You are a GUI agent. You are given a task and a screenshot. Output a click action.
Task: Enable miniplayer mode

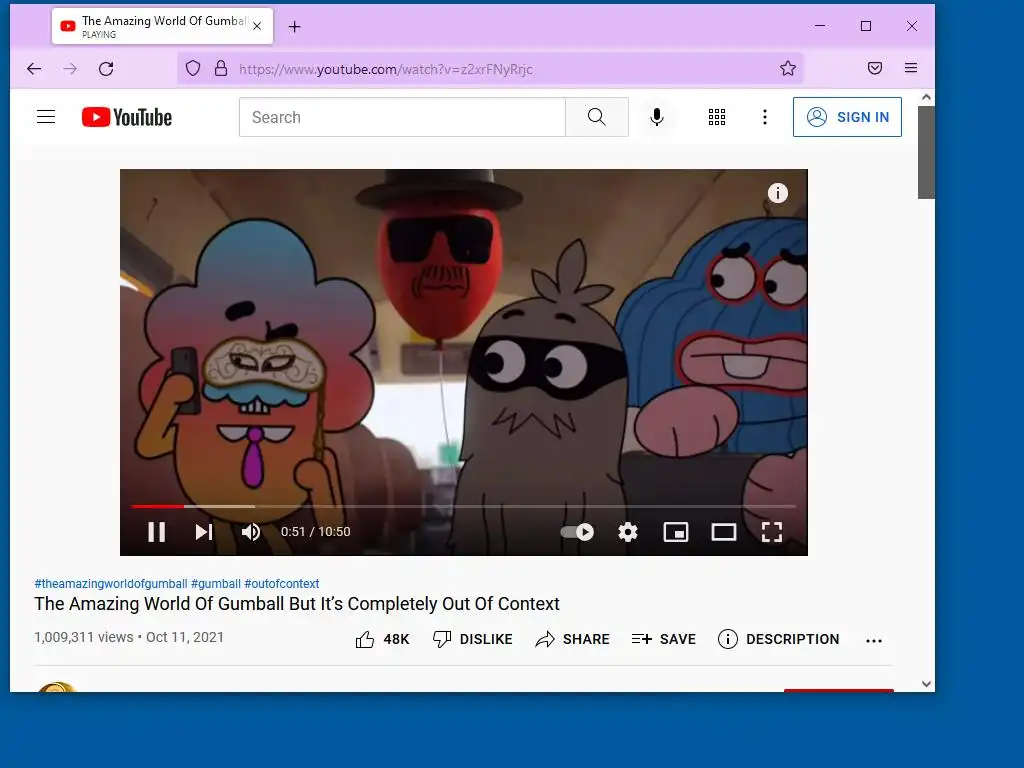[x=676, y=532]
